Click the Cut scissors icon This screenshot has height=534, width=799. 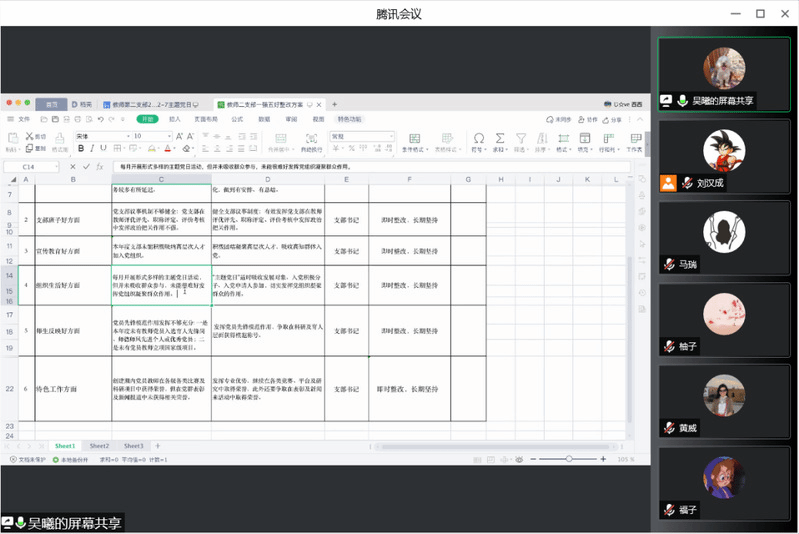point(31,136)
